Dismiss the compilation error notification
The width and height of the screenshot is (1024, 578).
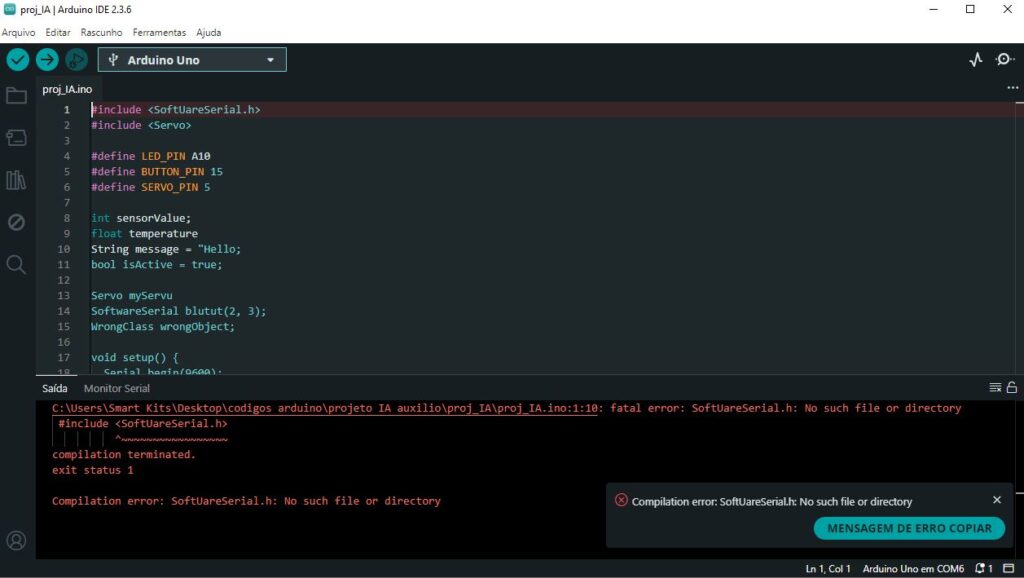pyautogui.click(x=996, y=500)
